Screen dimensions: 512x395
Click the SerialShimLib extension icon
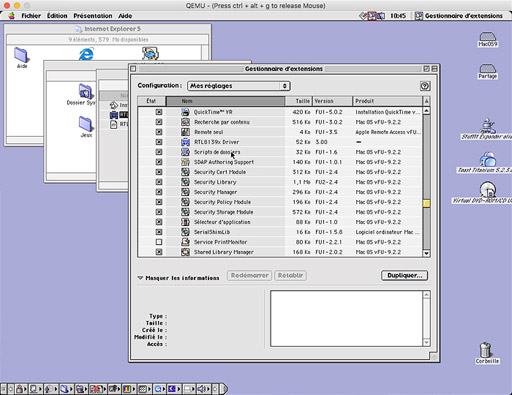[x=185, y=232]
